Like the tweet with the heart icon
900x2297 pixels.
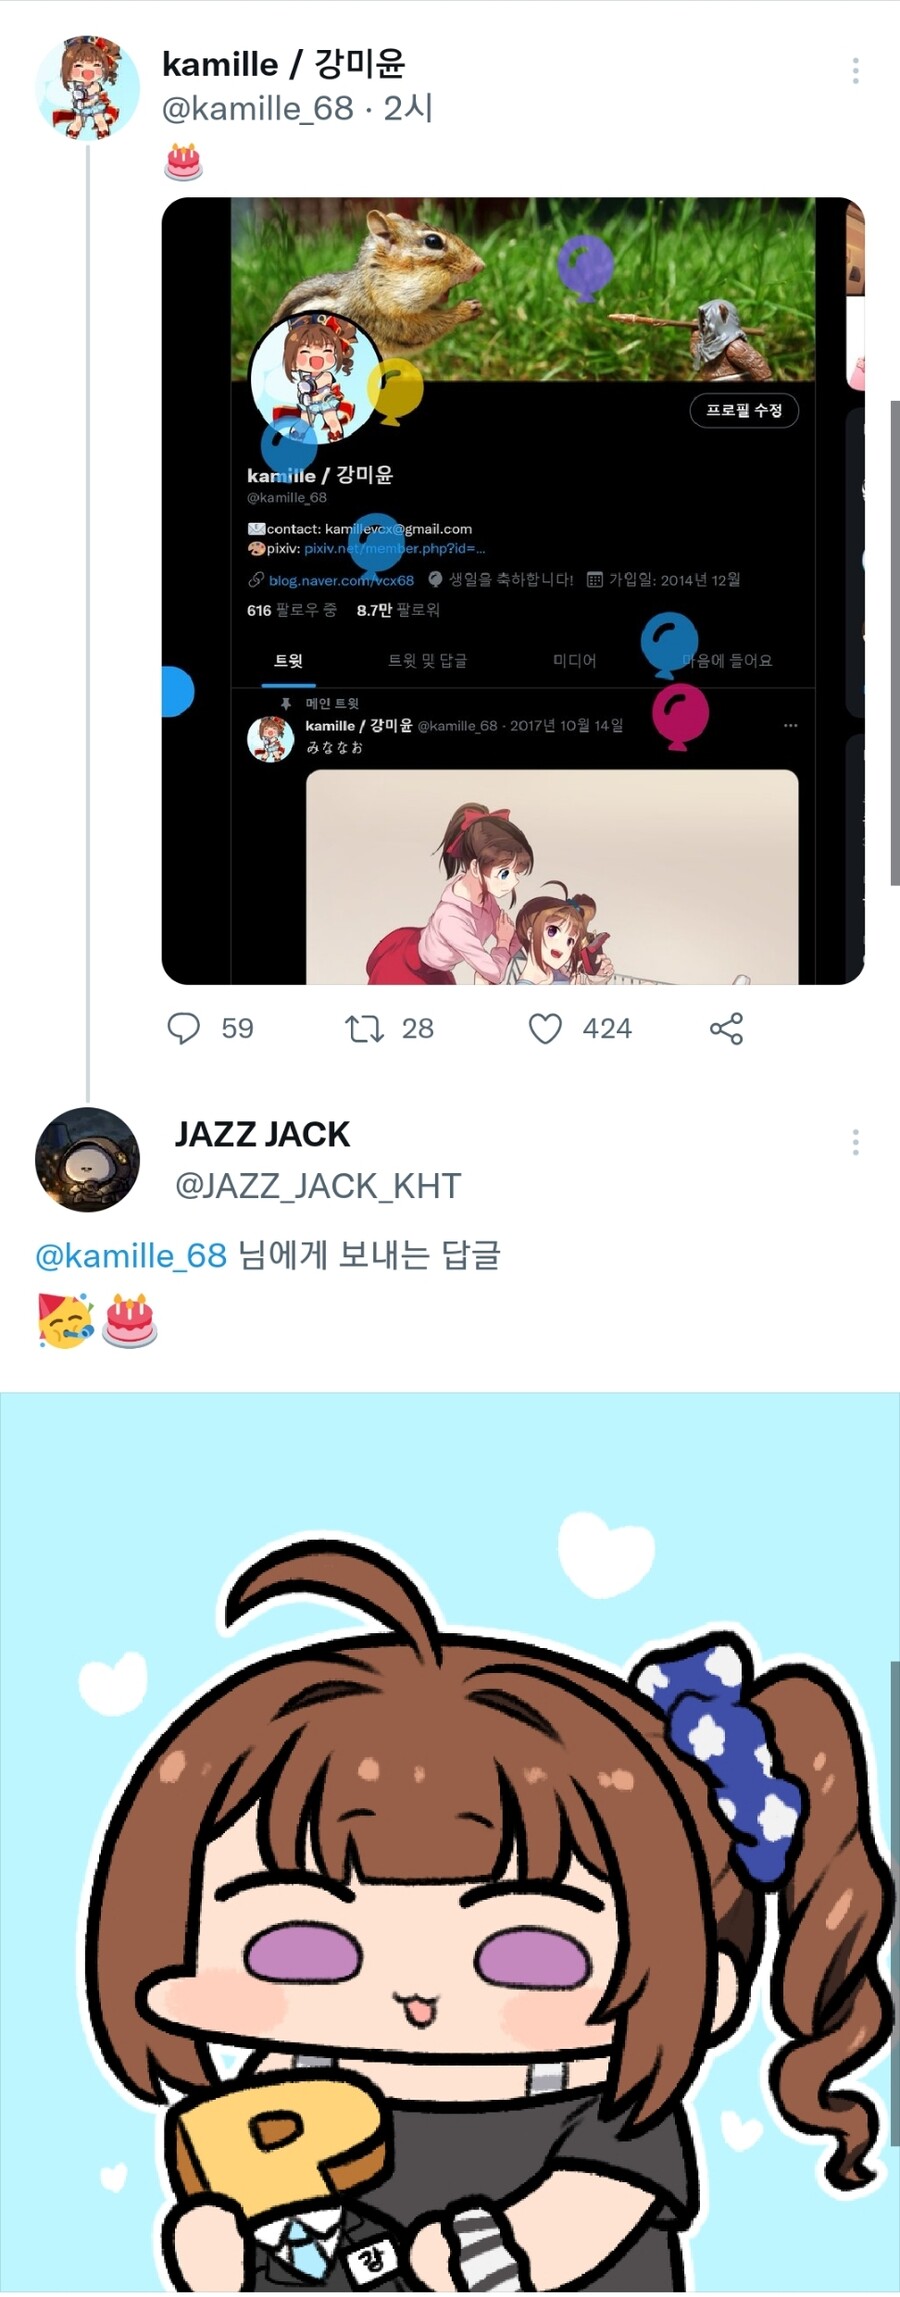click(545, 1028)
